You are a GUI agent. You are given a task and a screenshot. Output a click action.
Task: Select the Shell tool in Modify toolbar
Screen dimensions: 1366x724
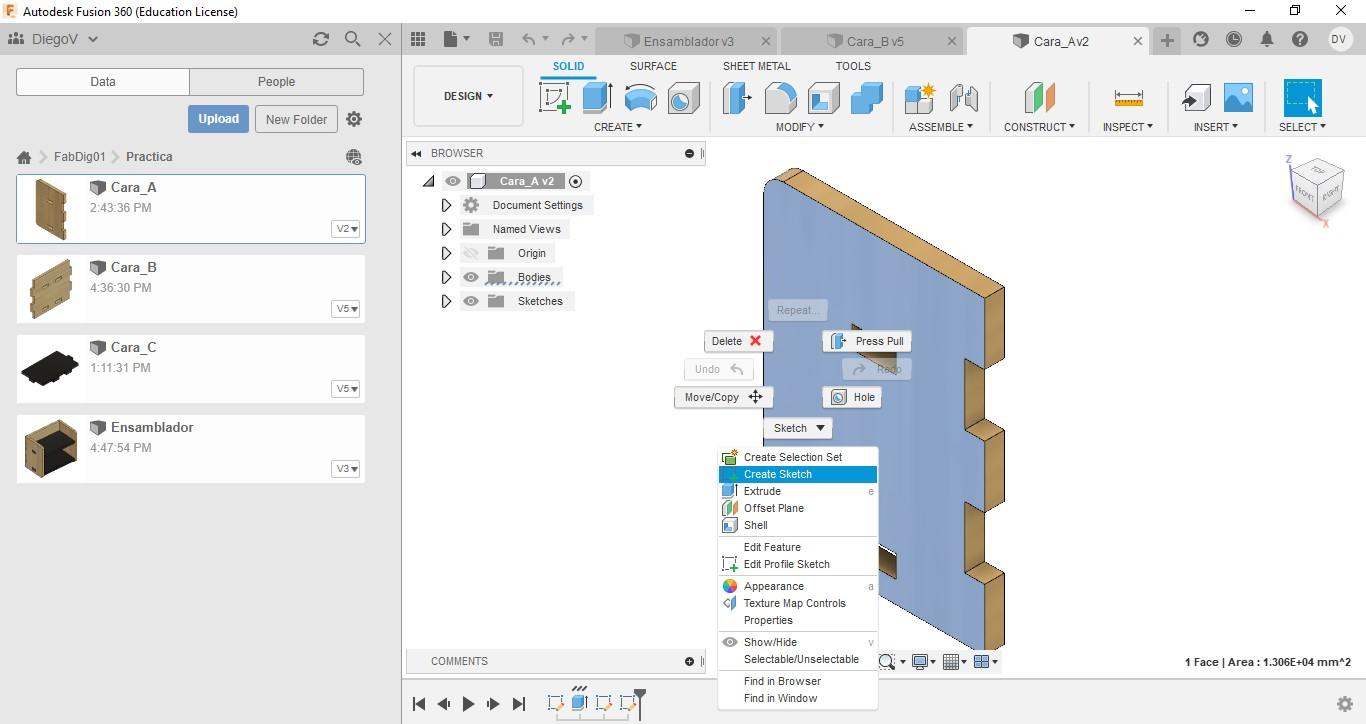coord(823,98)
